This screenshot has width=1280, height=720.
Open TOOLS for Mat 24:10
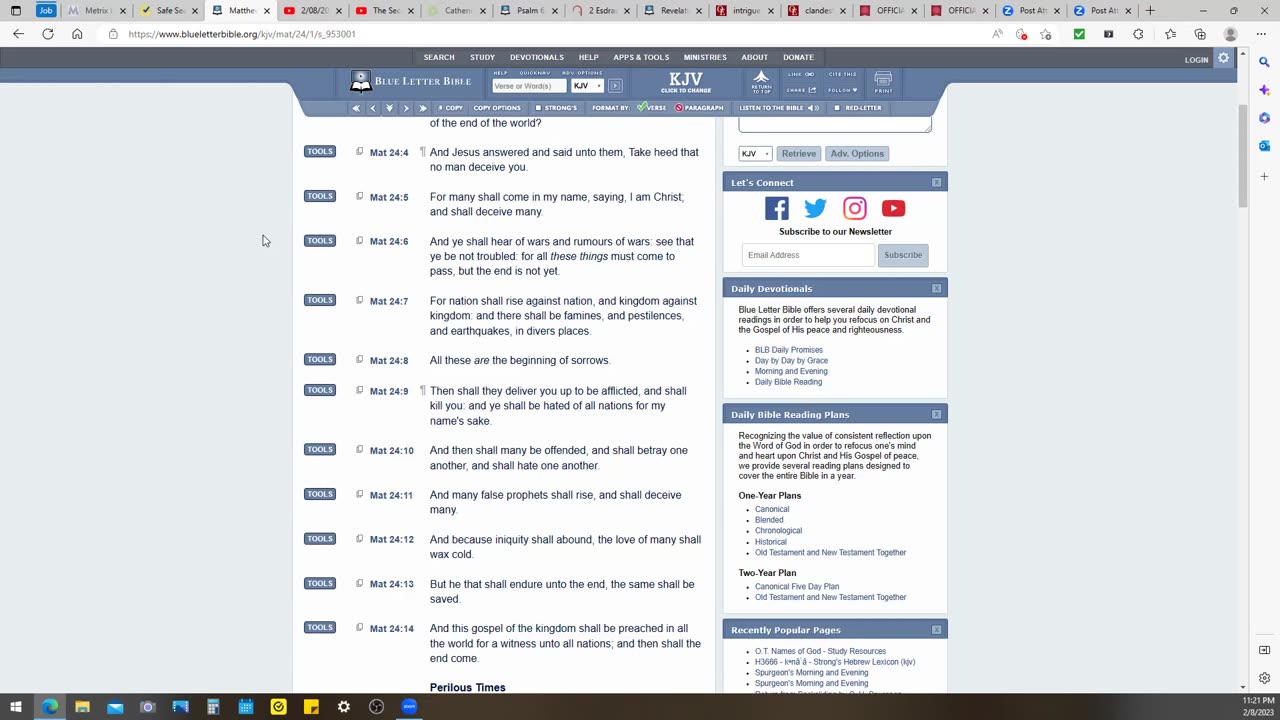320,450
